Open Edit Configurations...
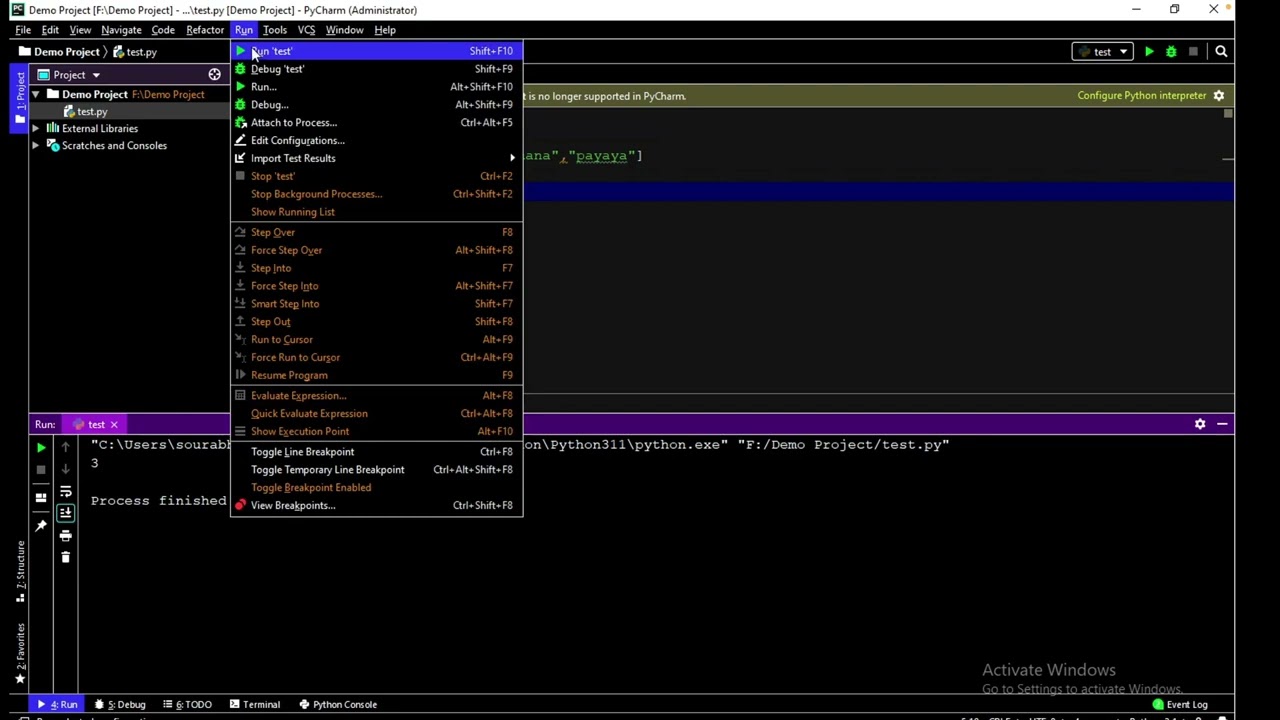Screen dimensions: 1280x720 [x=376, y=141]
